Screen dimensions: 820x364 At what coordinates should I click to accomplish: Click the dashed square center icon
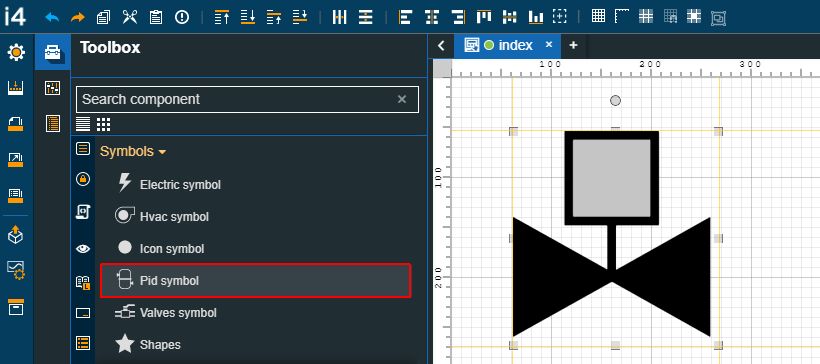click(560, 16)
